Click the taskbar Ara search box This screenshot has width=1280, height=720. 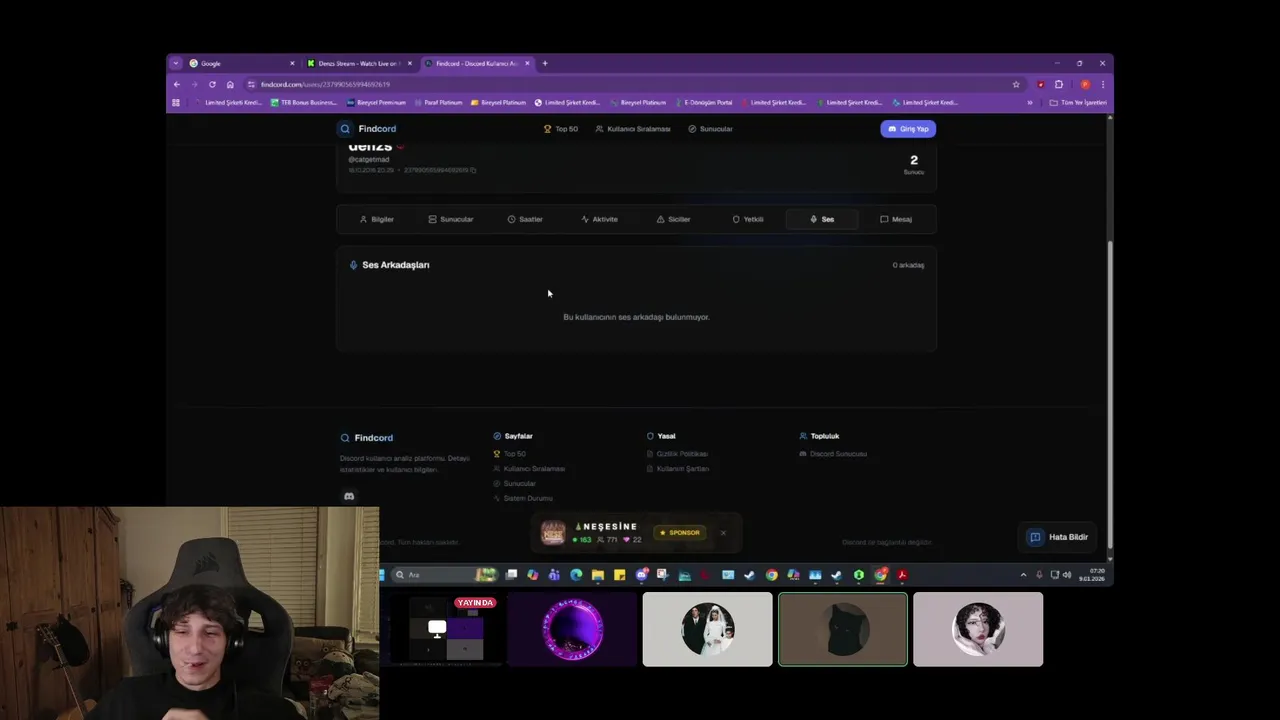click(x=443, y=575)
